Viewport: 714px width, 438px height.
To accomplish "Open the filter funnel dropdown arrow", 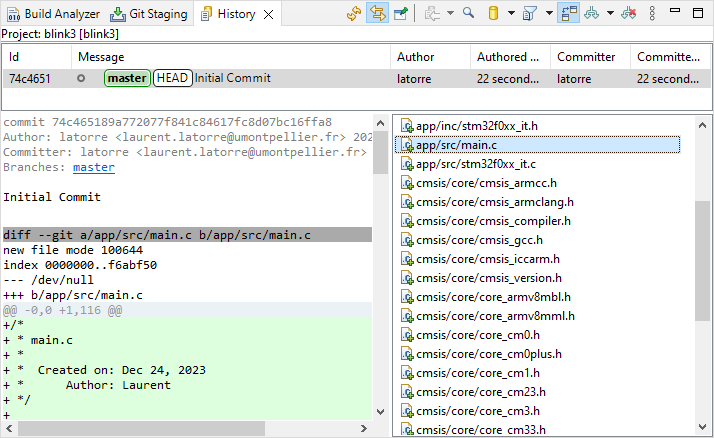I will (549, 13).
